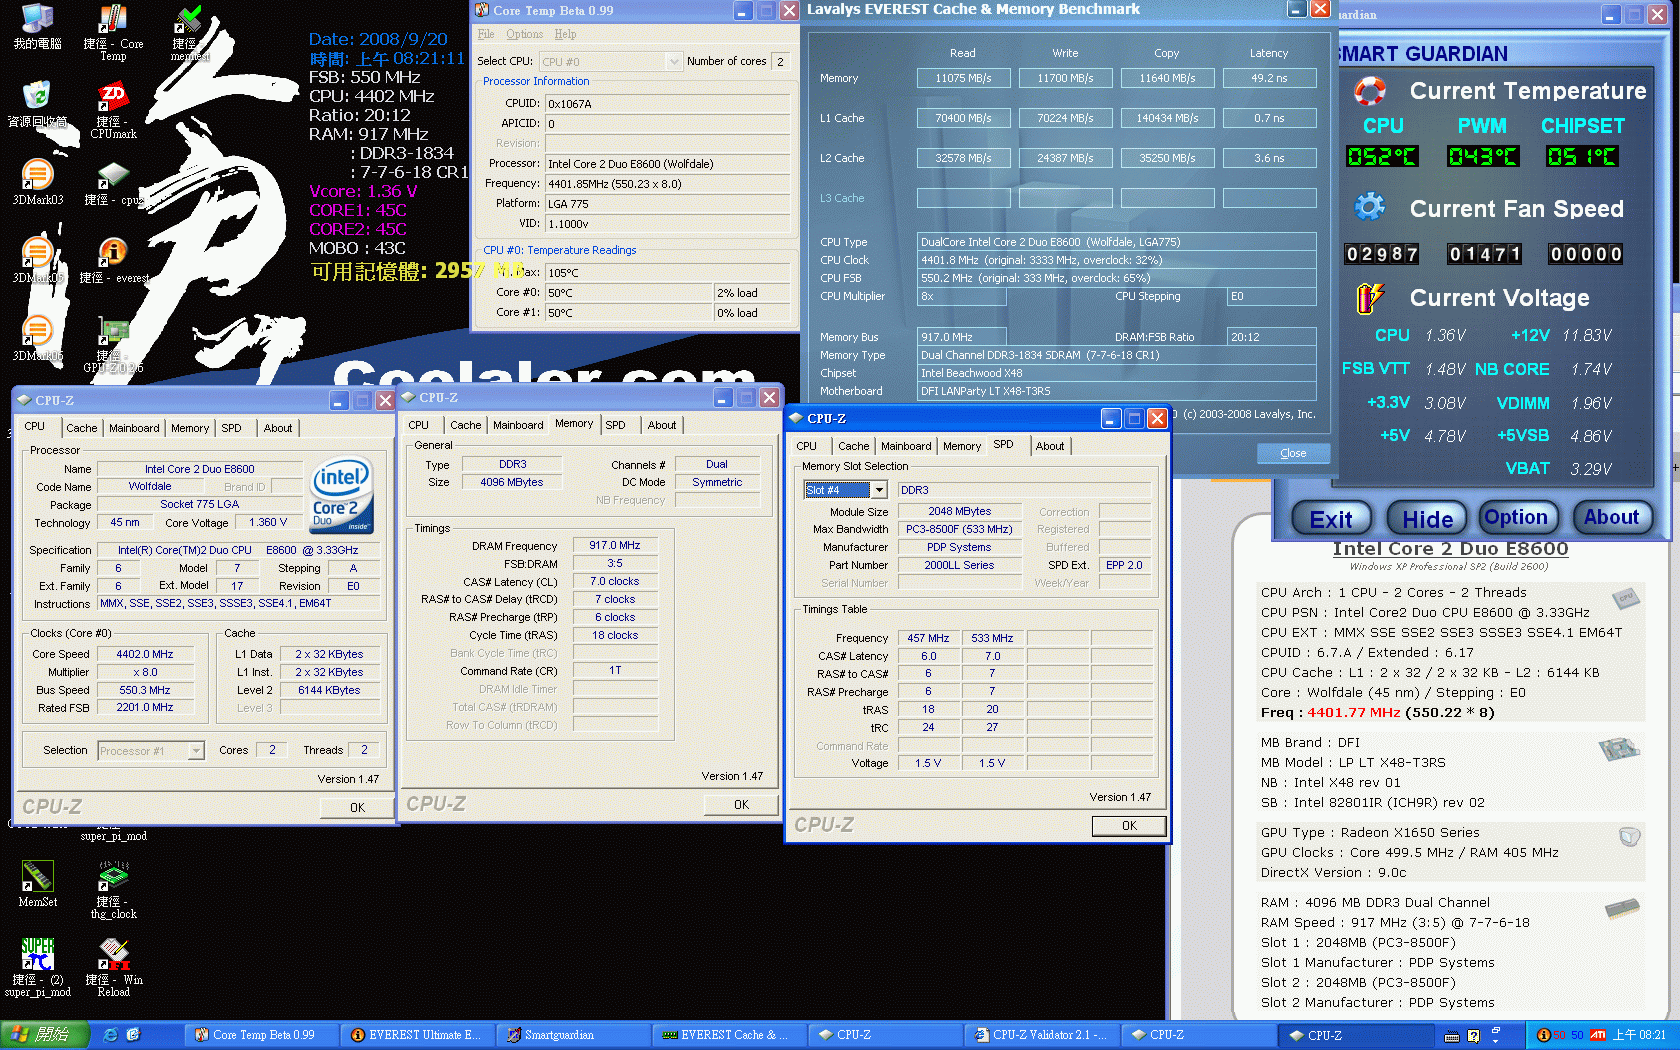Image resolution: width=1680 pixels, height=1050 pixels.
Task: Click the Intel Core 2 Duo logo in CPU-Z
Action: pyautogui.click(x=342, y=495)
